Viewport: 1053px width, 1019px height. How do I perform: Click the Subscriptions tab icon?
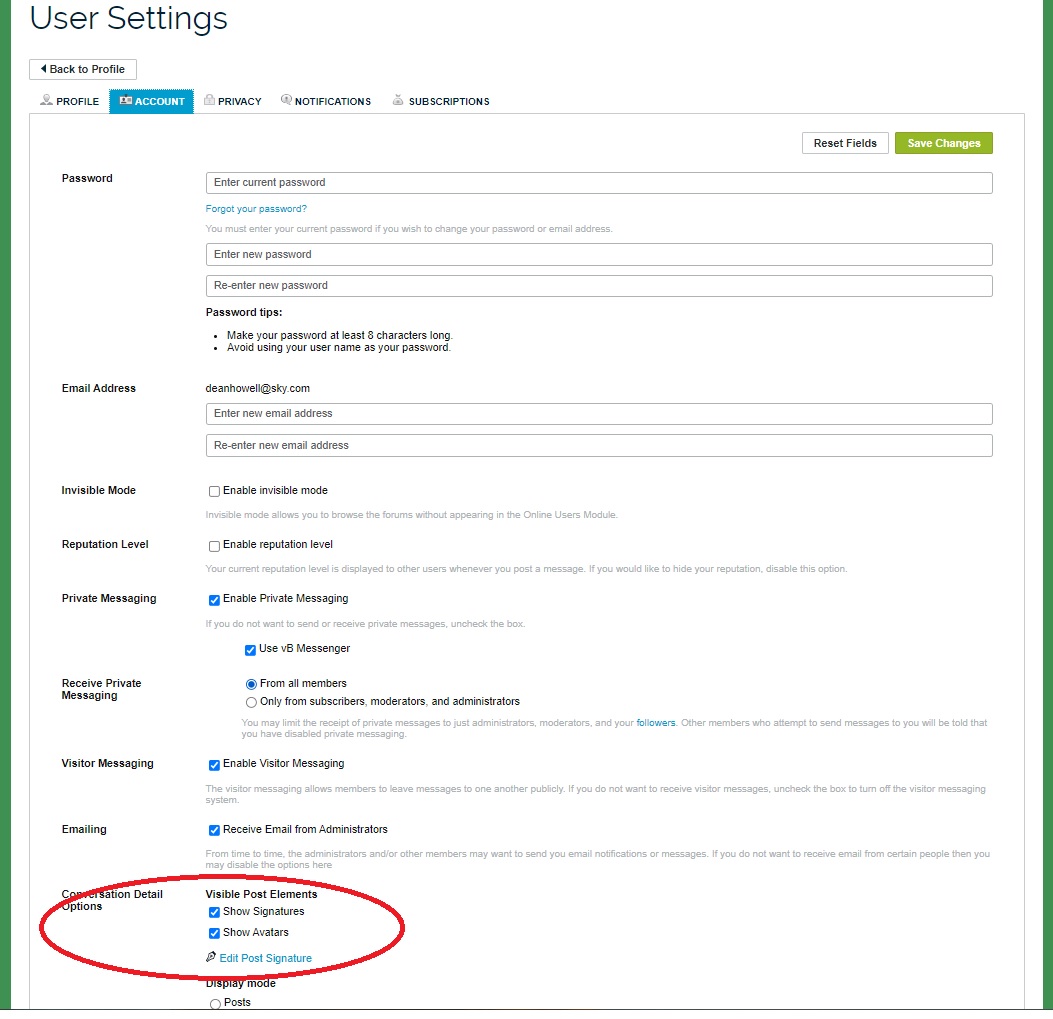click(398, 100)
